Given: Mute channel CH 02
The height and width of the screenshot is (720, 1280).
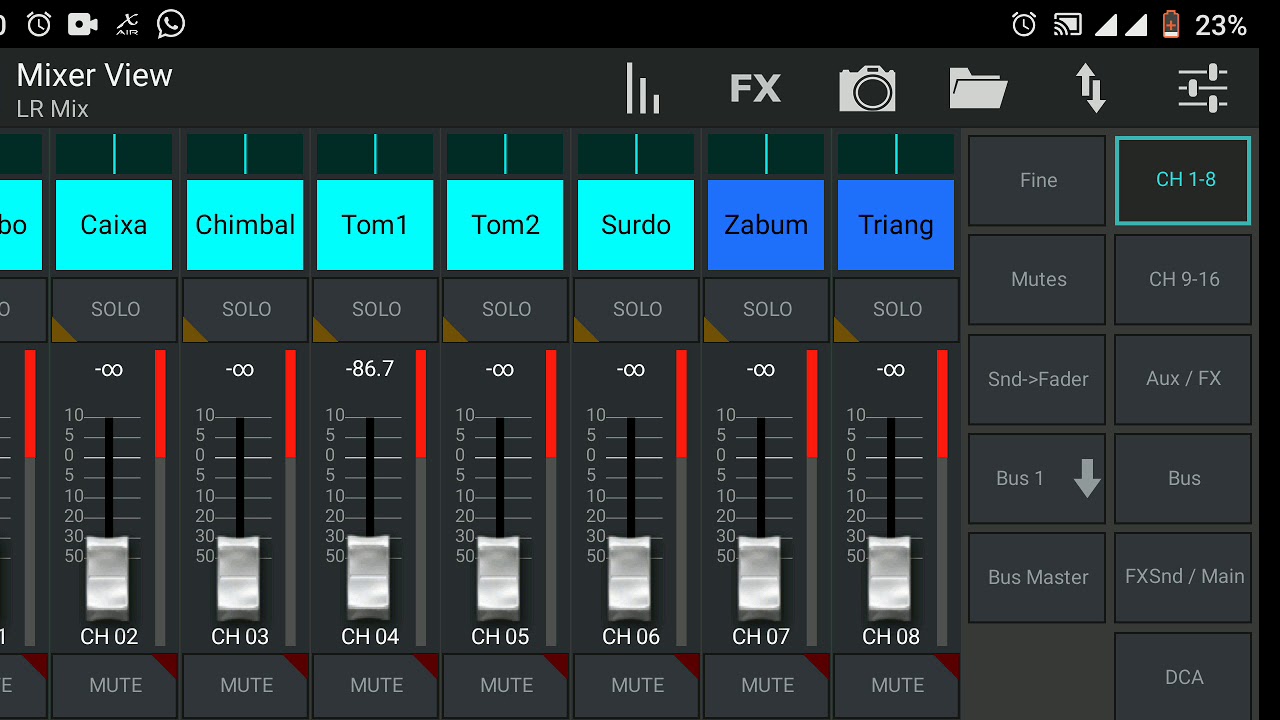Looking at the screenshot, I should pyautogui.click(x=115, y=686).
